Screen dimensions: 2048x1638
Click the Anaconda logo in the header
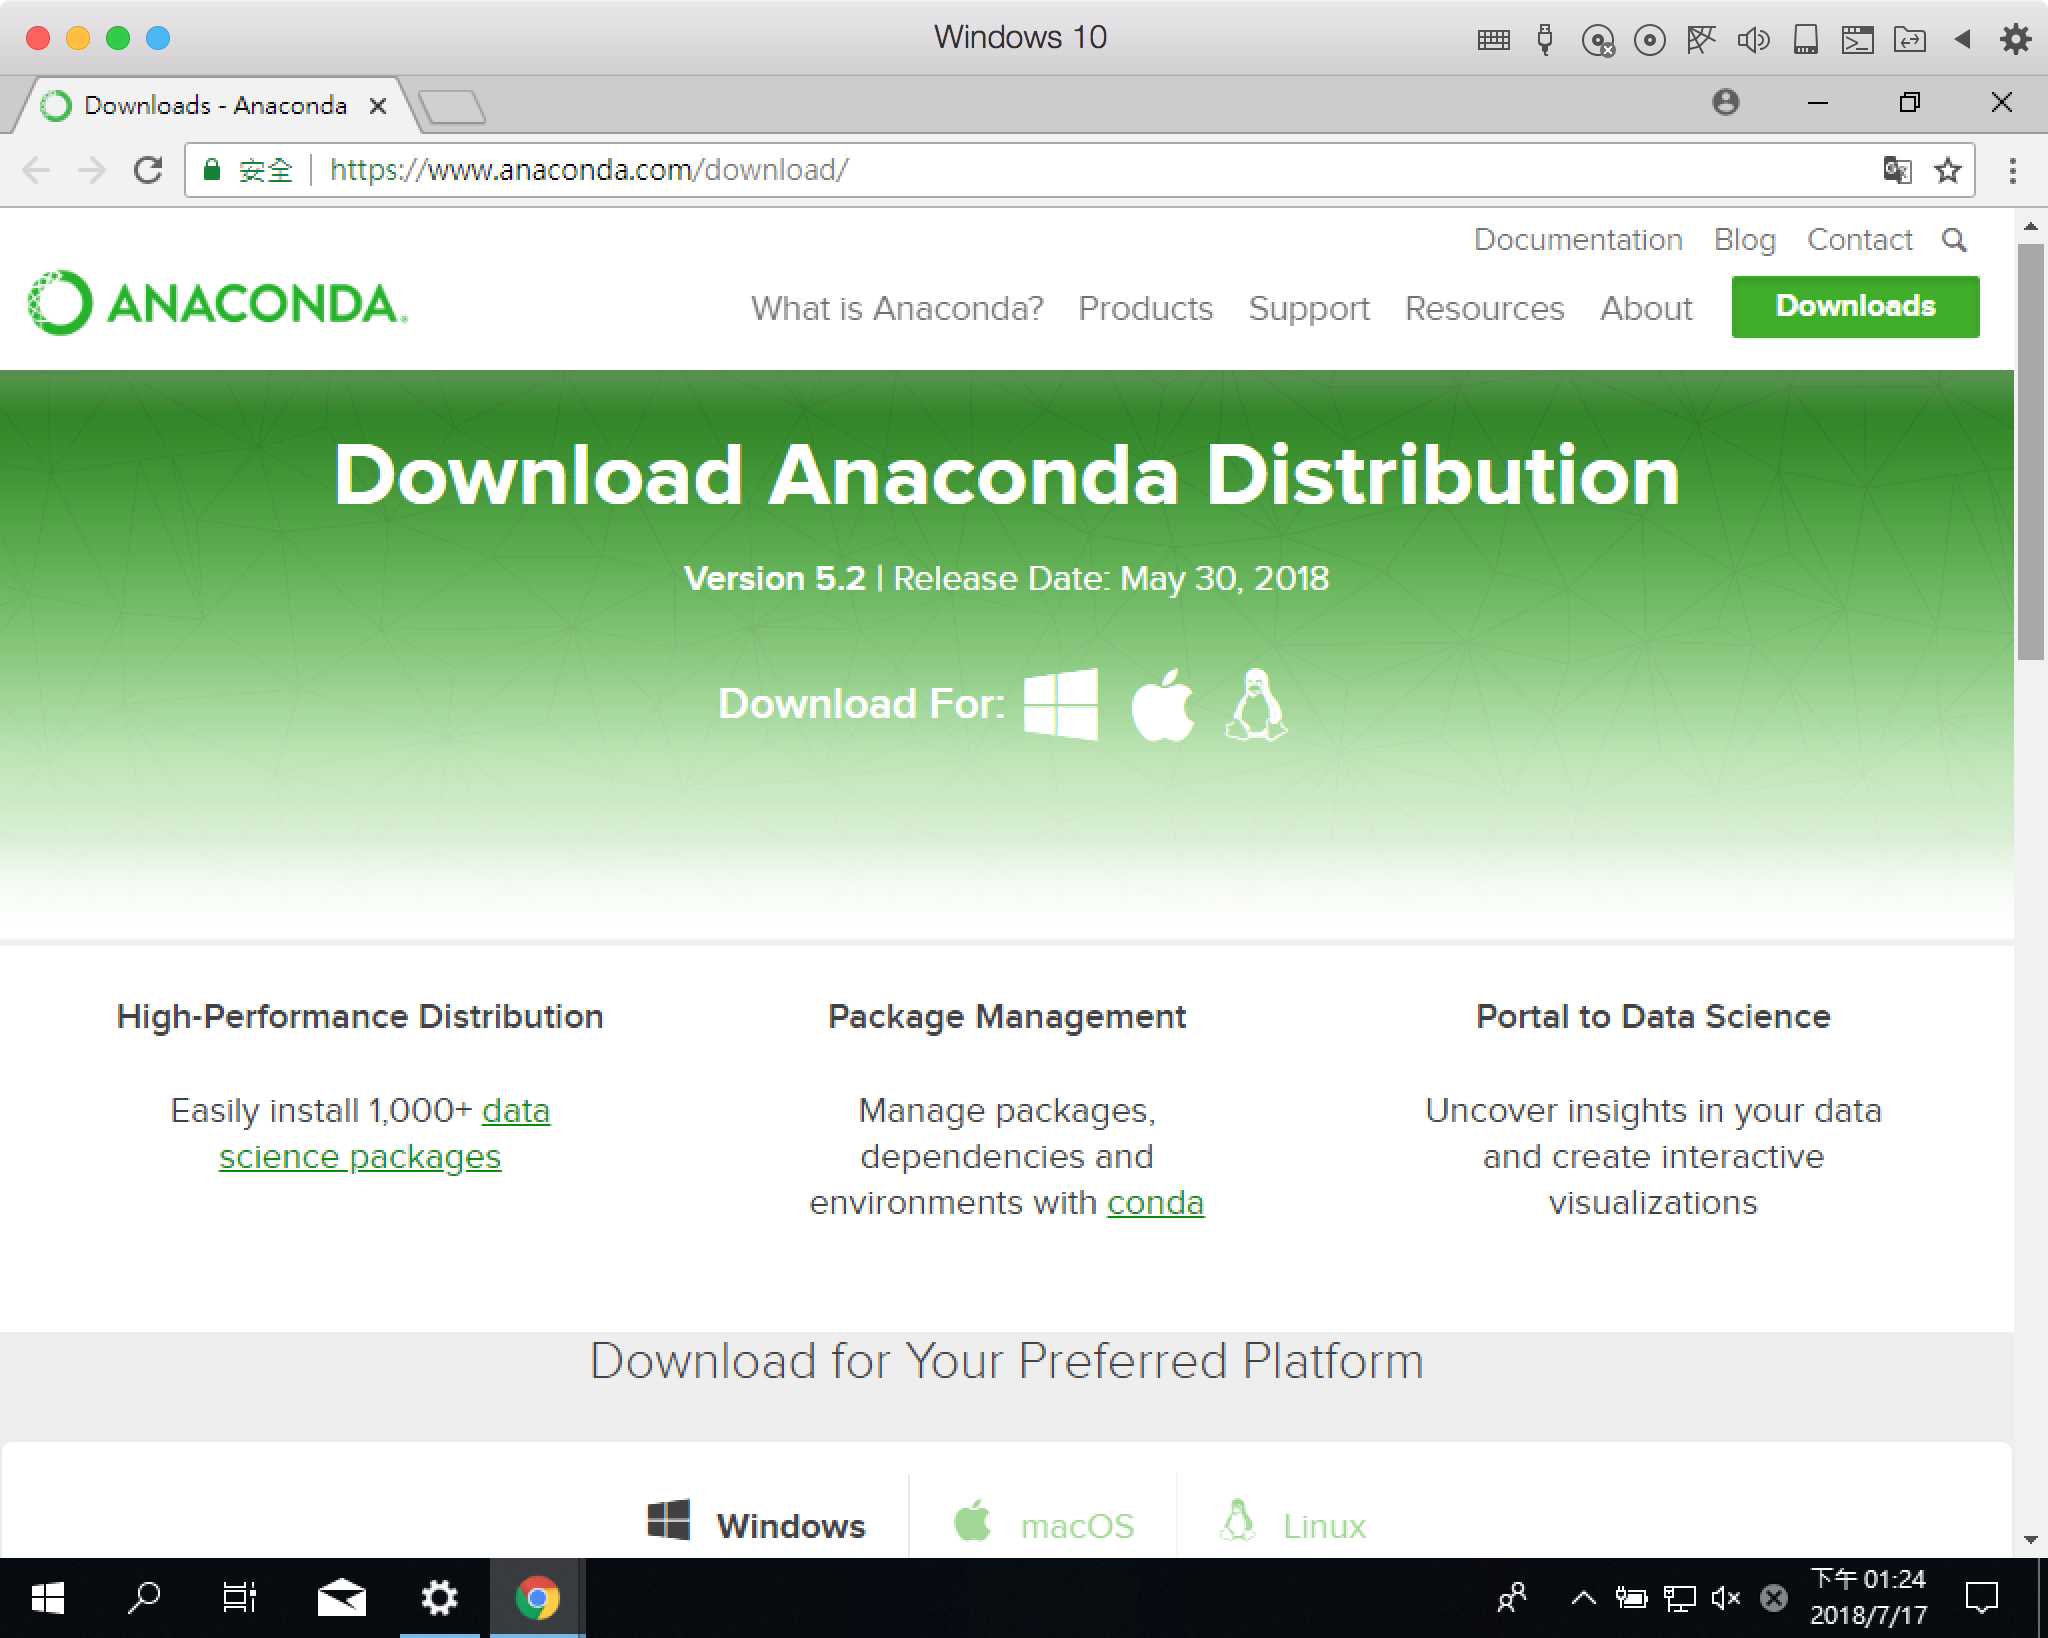[218, 303]
